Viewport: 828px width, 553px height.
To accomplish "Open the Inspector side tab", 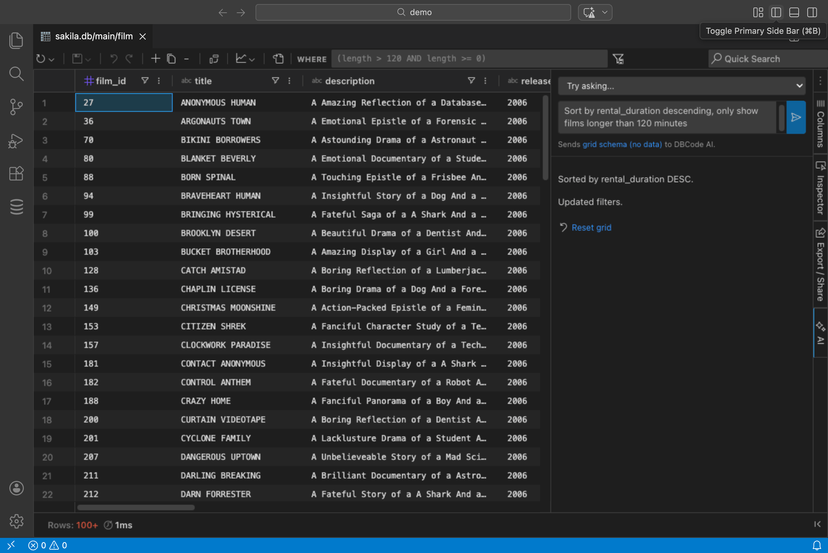I will [820, 188].
